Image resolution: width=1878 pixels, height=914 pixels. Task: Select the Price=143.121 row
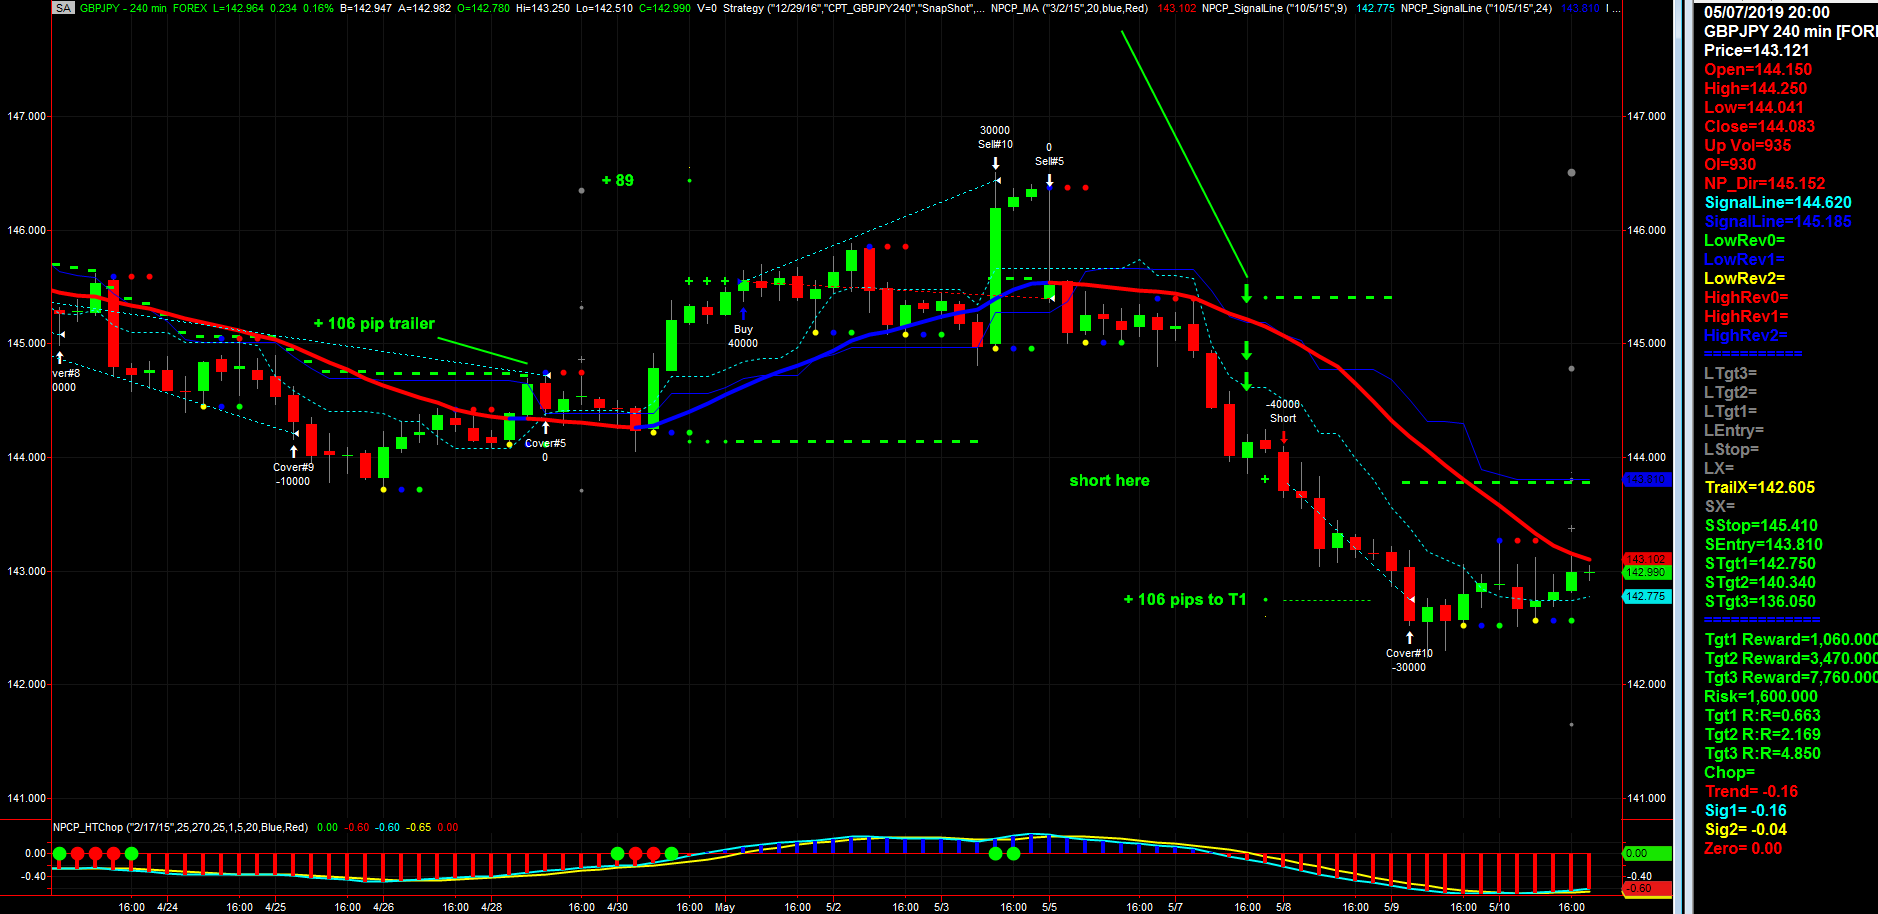(1757, 50)
